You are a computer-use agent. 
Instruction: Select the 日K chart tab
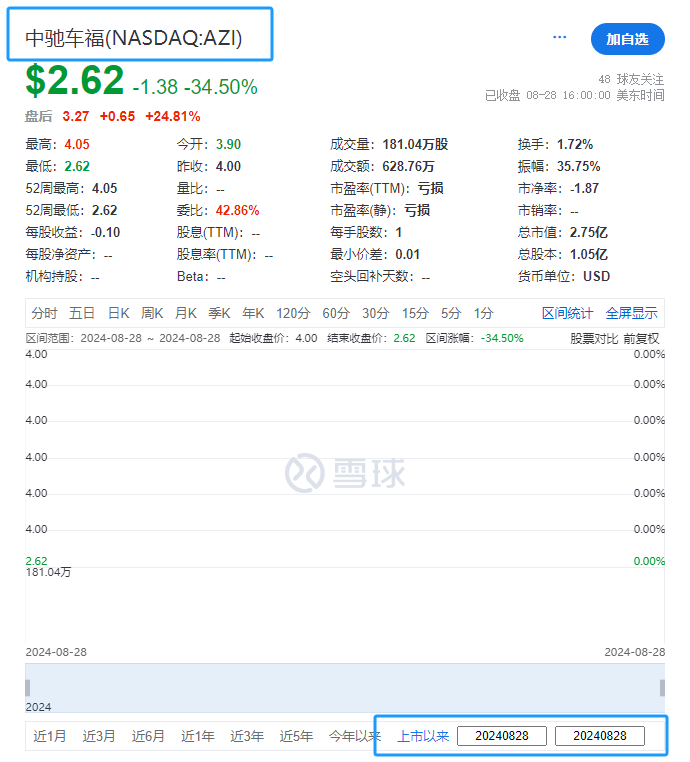pos(119,313)
